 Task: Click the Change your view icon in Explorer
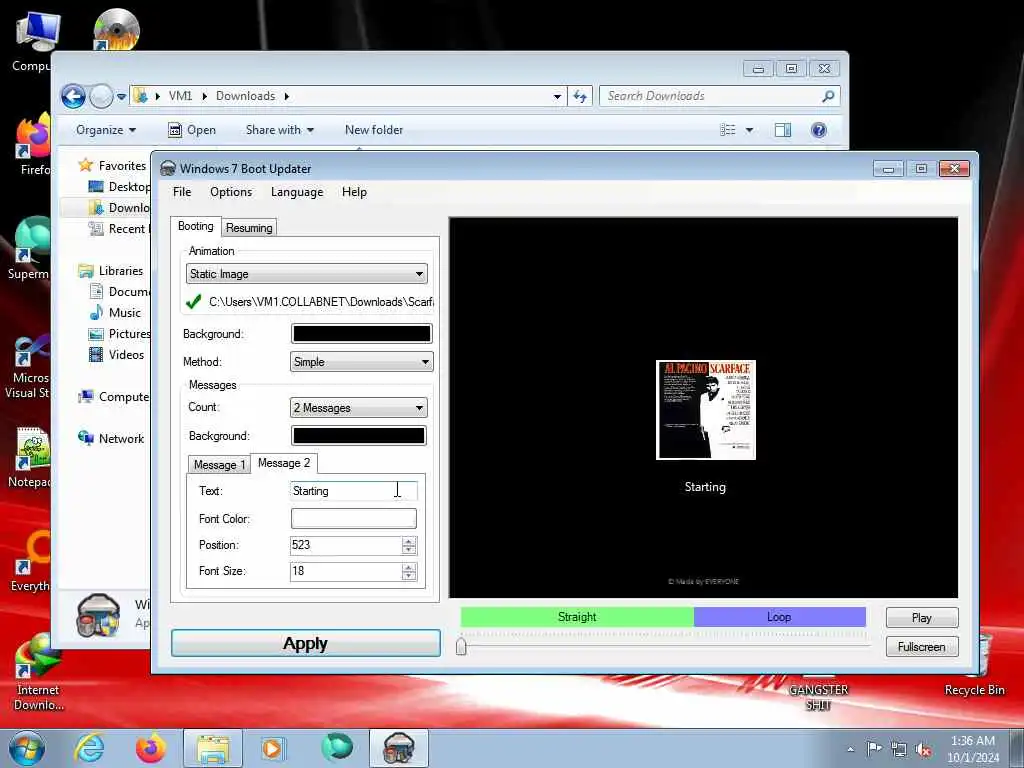pyautogui.click(x=728, y=130)
